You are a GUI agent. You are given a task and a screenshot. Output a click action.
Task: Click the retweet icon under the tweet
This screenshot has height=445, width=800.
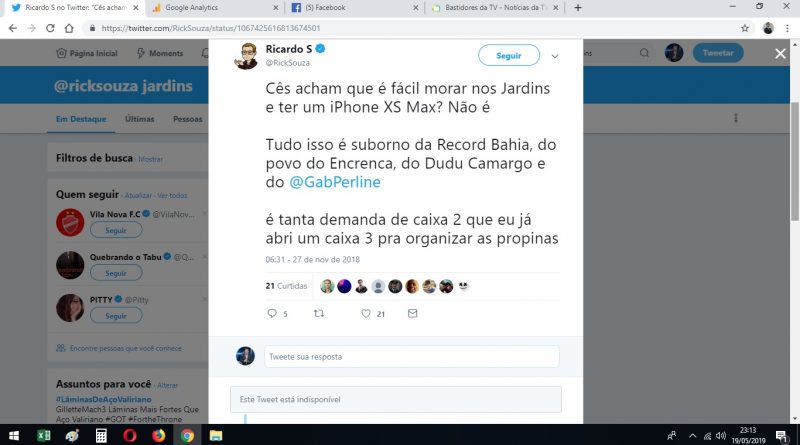click(319, 313)
